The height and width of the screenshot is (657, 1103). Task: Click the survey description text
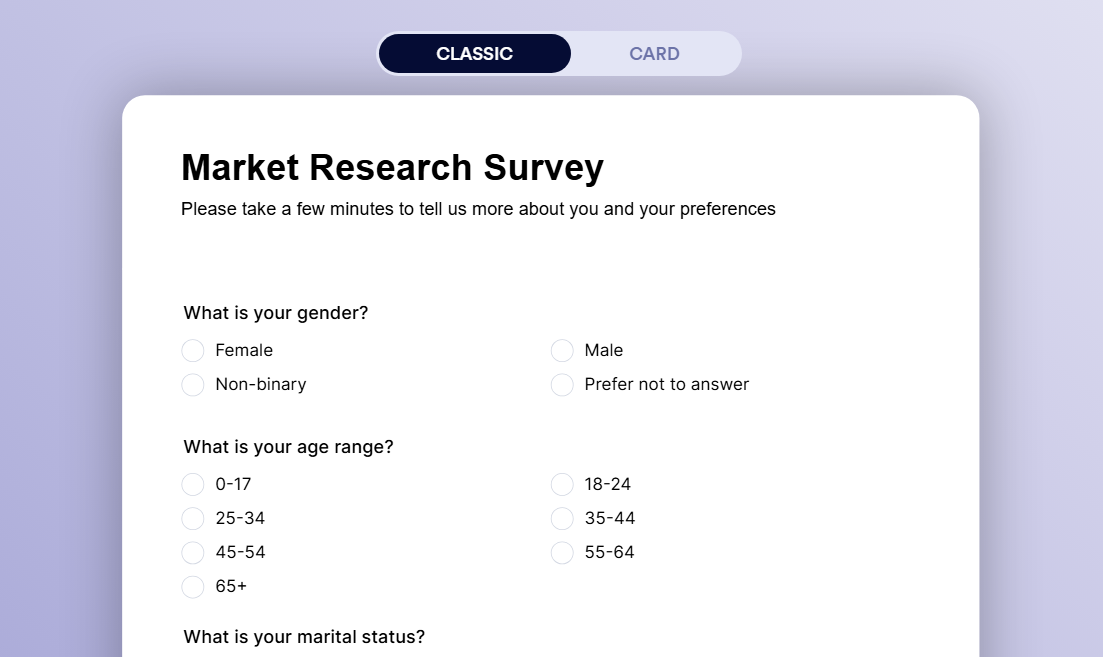[x=478, y=209]
